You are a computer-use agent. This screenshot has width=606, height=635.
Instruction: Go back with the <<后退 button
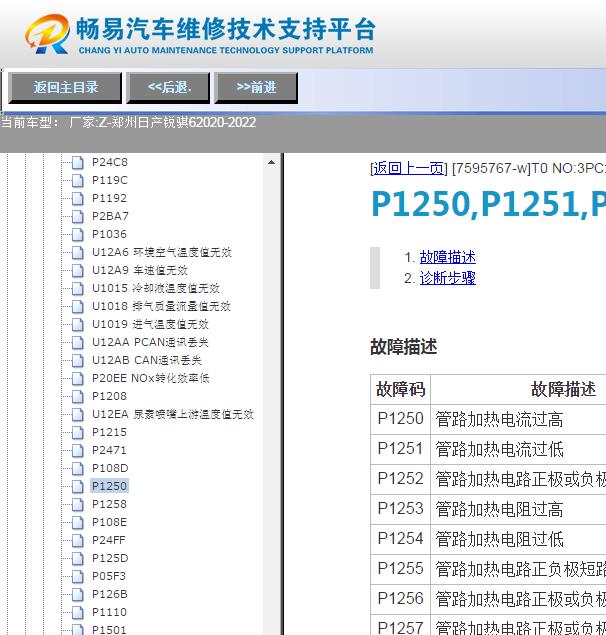168,87
